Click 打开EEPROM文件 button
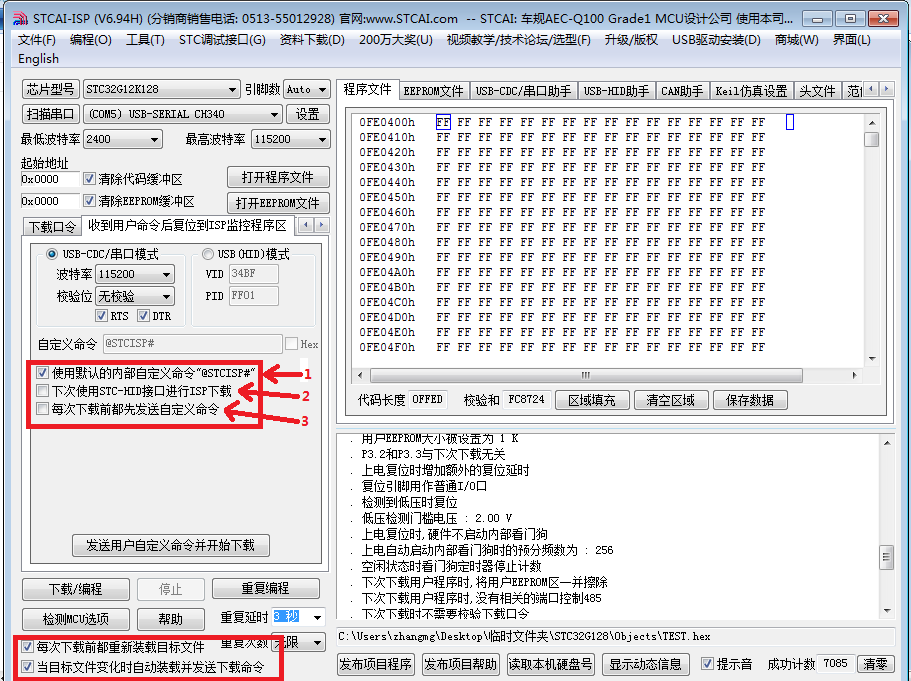The height and width of the screenshot is (681, 911). [x=278, y=203]
